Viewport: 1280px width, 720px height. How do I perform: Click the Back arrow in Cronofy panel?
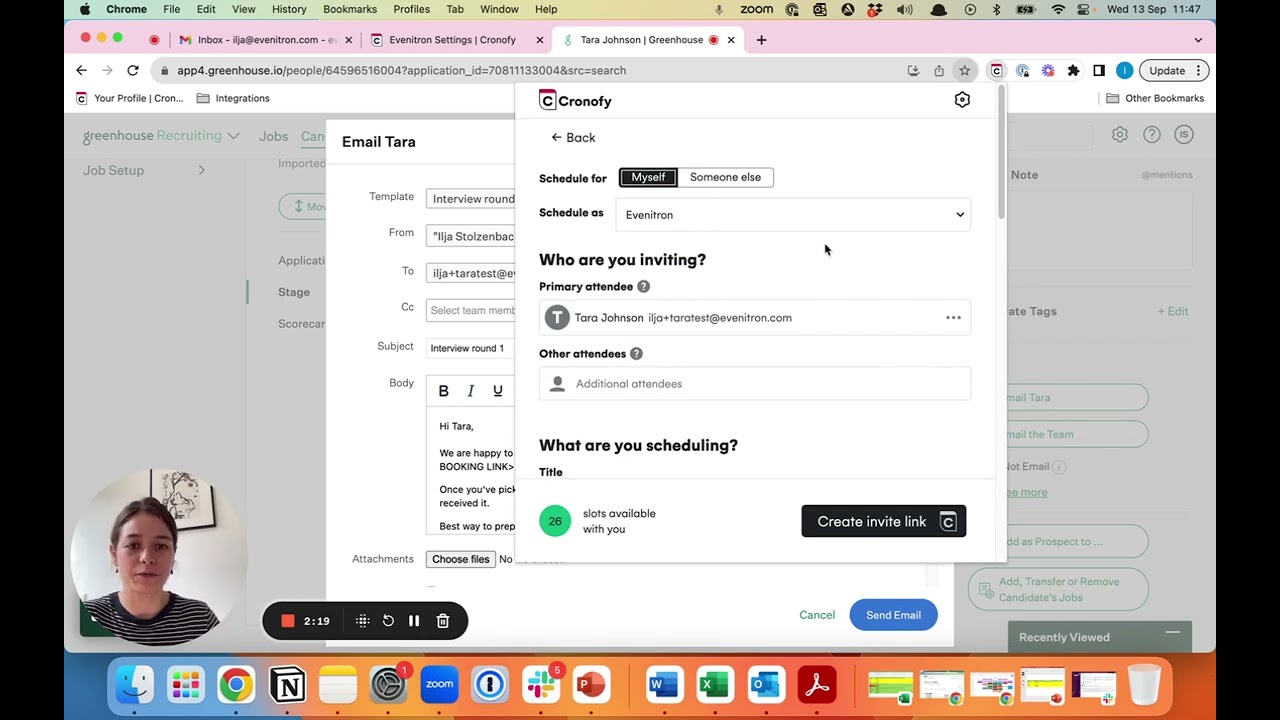573,138
